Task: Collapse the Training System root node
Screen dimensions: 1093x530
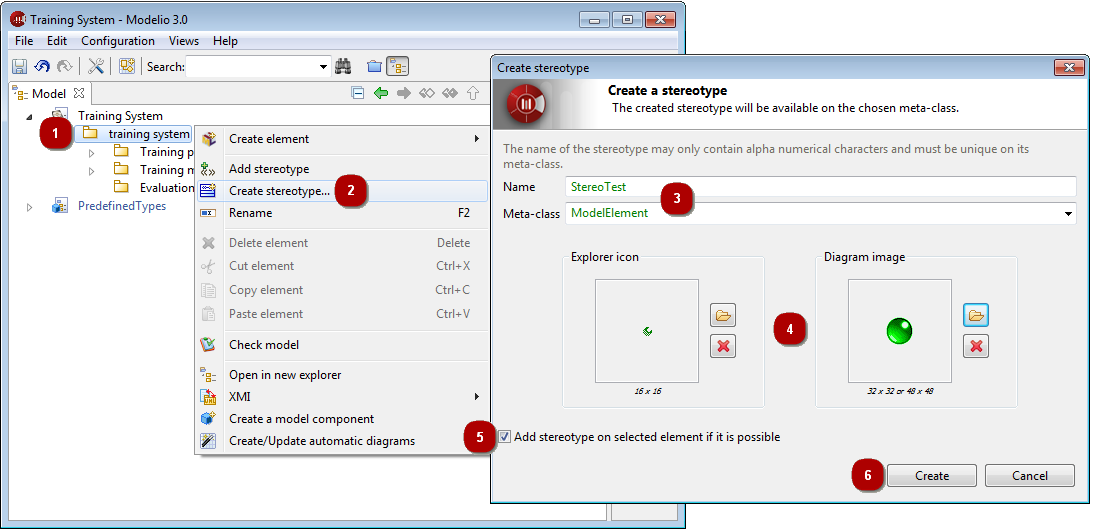Action: pyautogui.click(x=29, y=116)
